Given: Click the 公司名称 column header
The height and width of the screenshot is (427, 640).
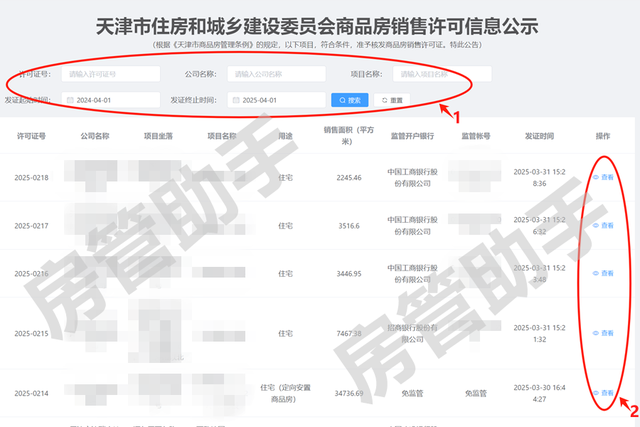Looking at the screenshot, I should tap(95, 136).
